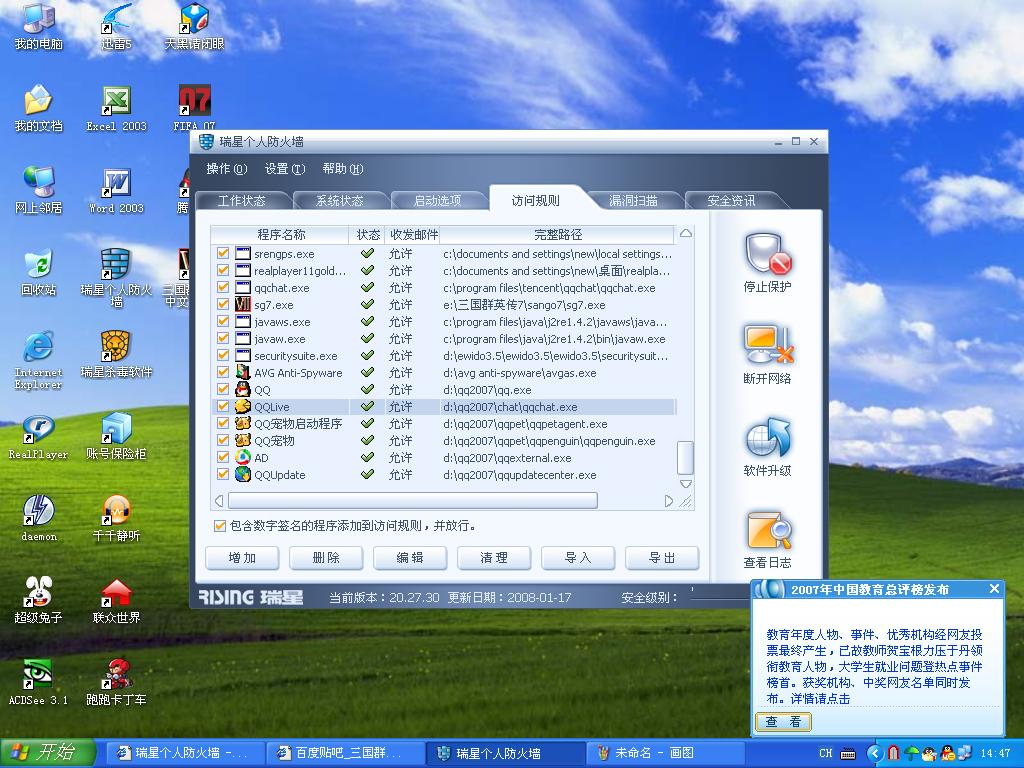The height and width of the screenshot is (768, 1024).
Task: Close the 2007 education news popup
Action: click(x=994, y=589)
